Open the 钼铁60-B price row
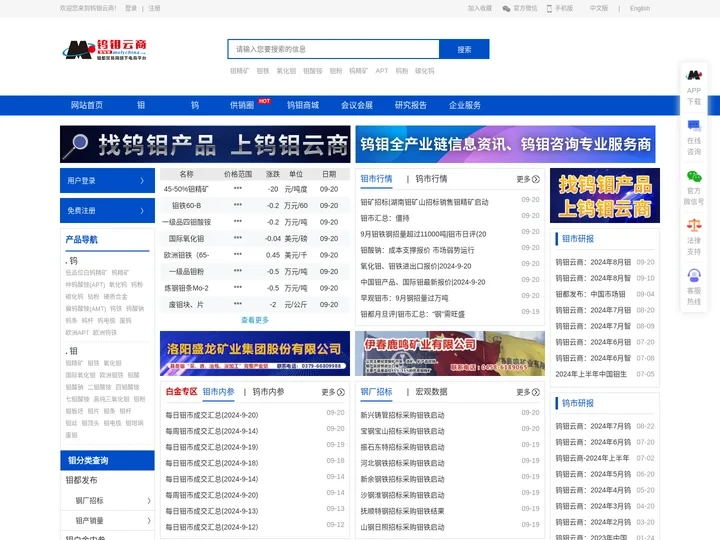 255,205
